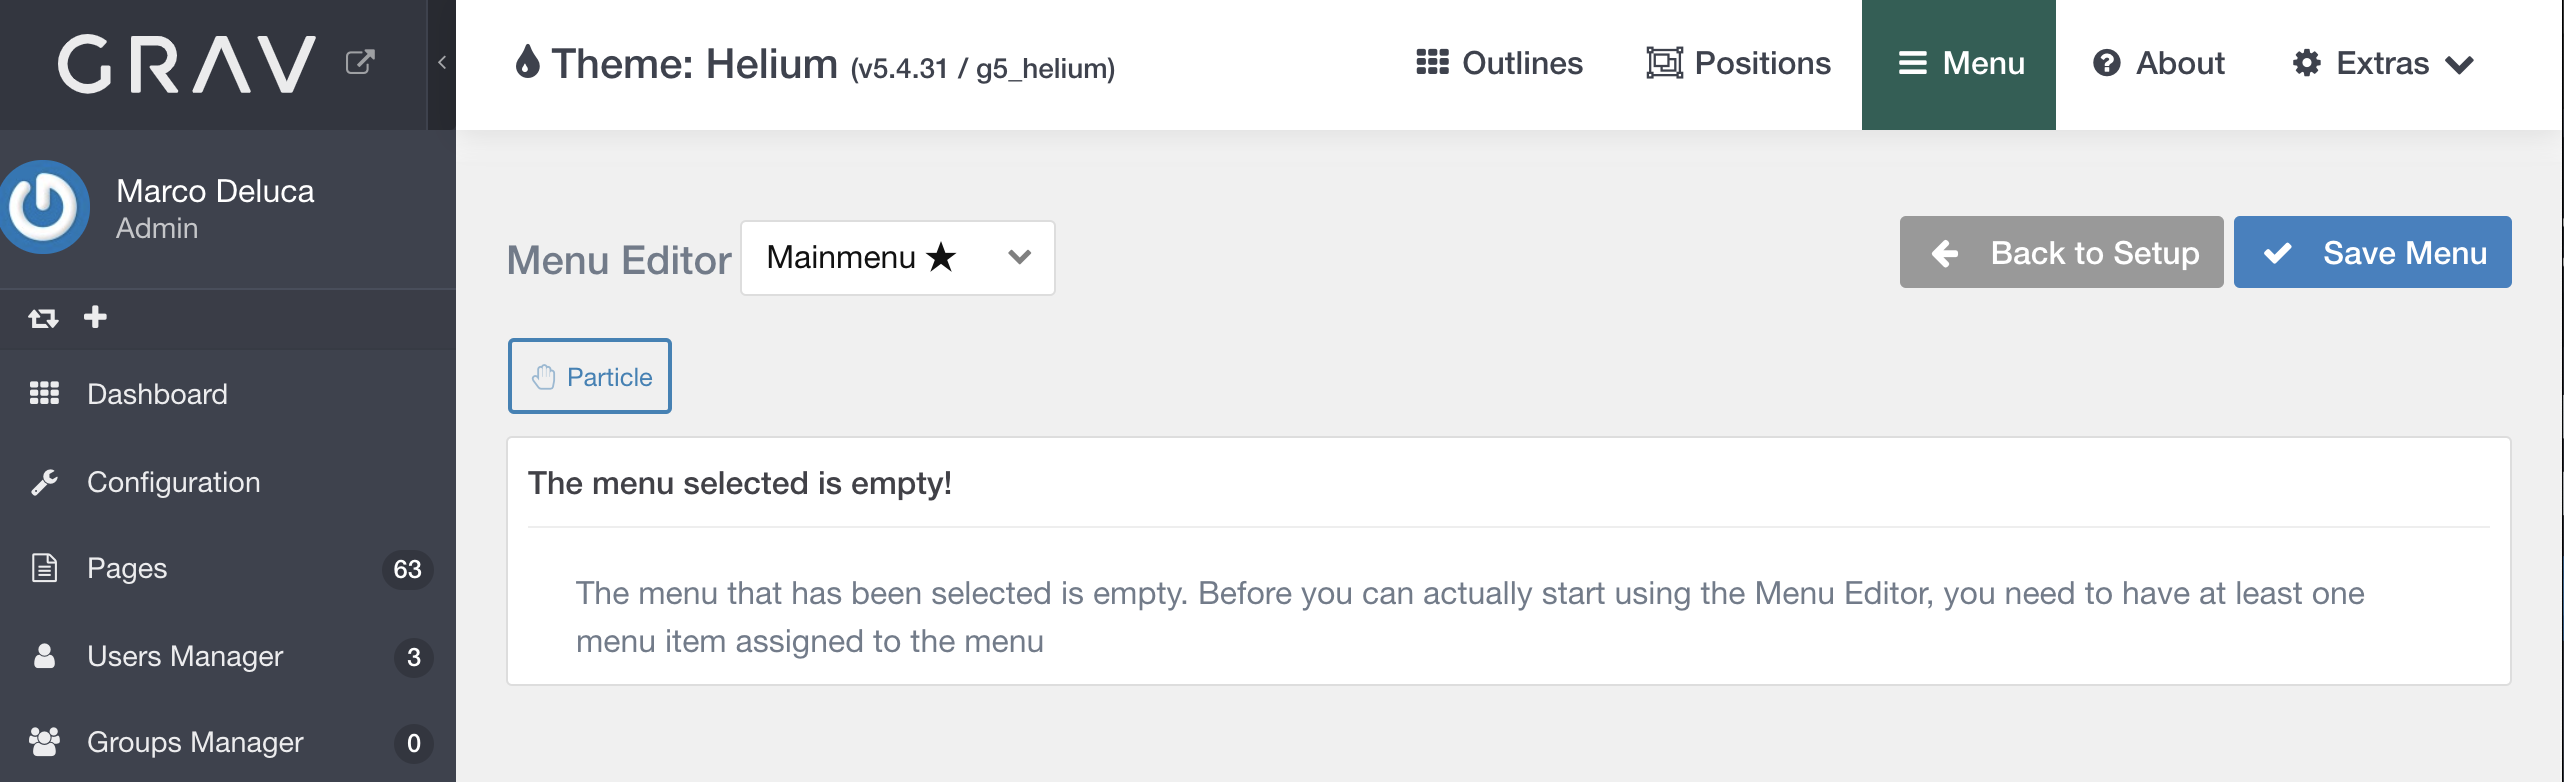Open the About section
2564x782 pixels.
click(2156, 62)
